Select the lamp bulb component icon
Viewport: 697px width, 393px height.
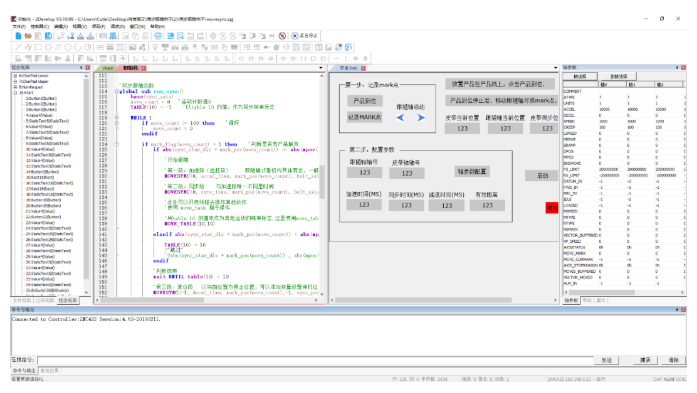155,47
